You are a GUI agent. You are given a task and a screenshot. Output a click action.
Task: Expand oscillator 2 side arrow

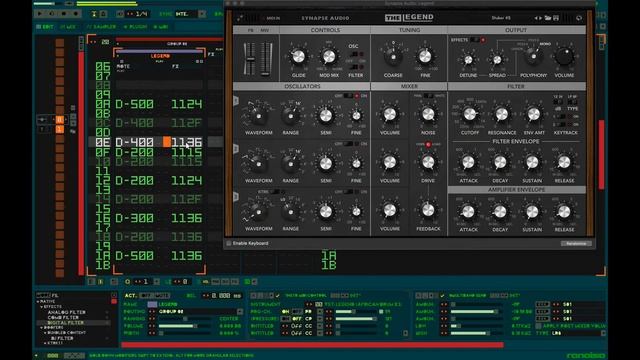tap(236, 148)
